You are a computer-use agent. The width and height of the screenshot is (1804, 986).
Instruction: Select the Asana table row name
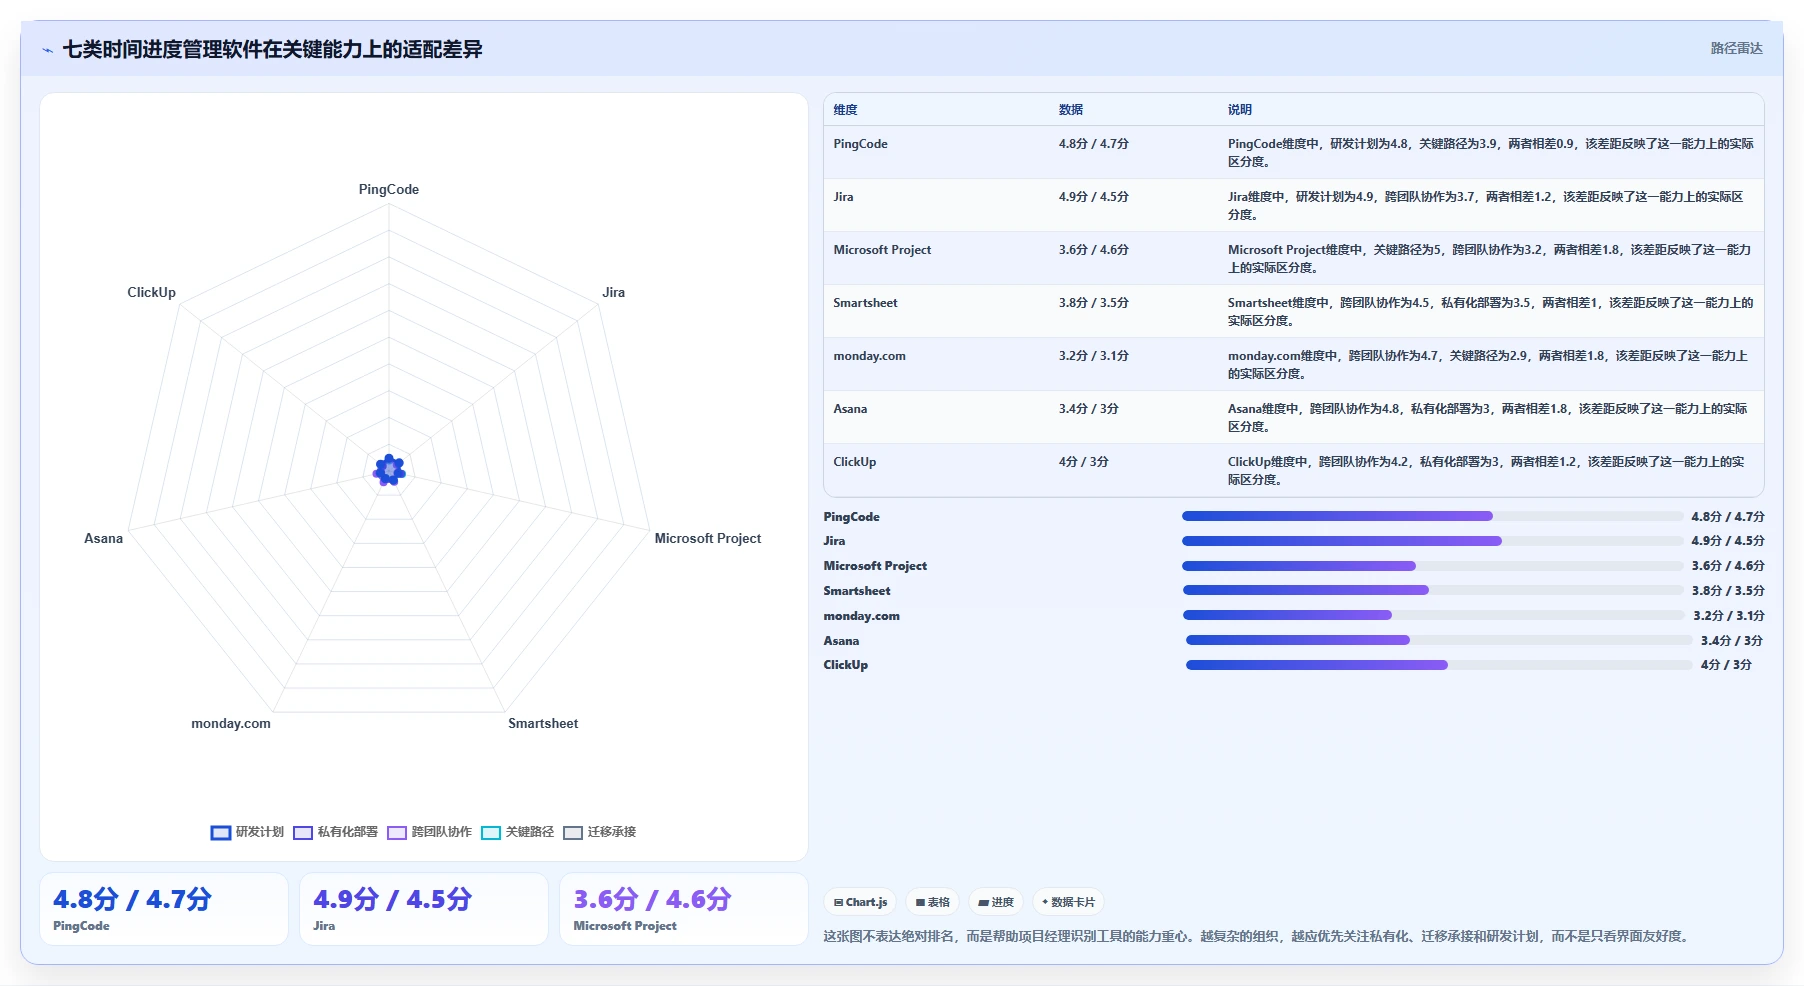click(850, 409)
